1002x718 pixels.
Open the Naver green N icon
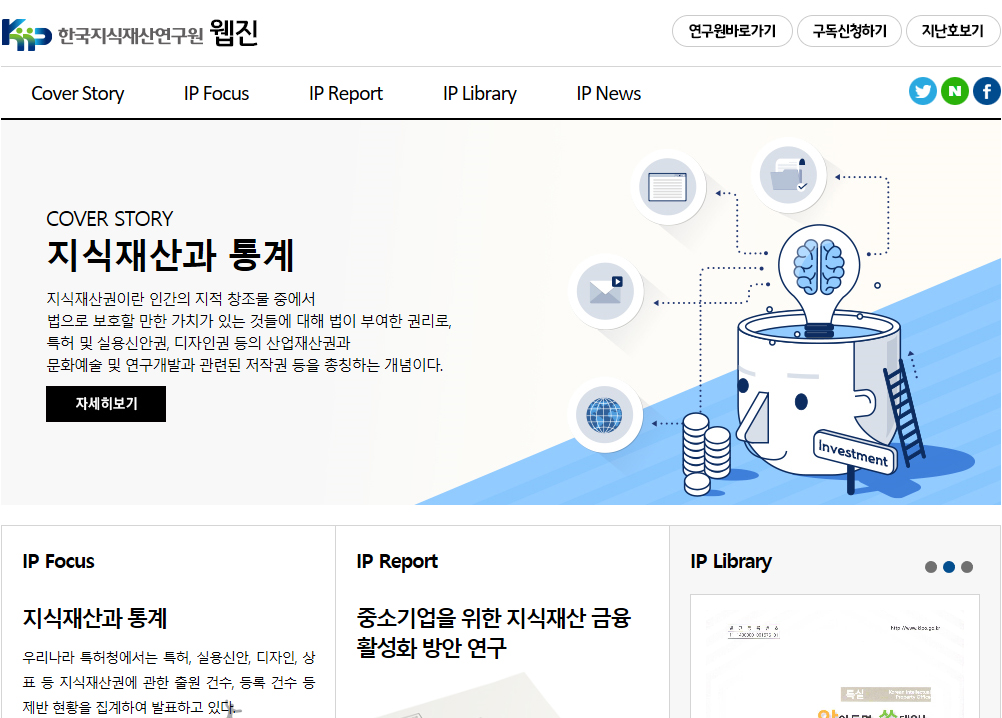click(955, 92)
